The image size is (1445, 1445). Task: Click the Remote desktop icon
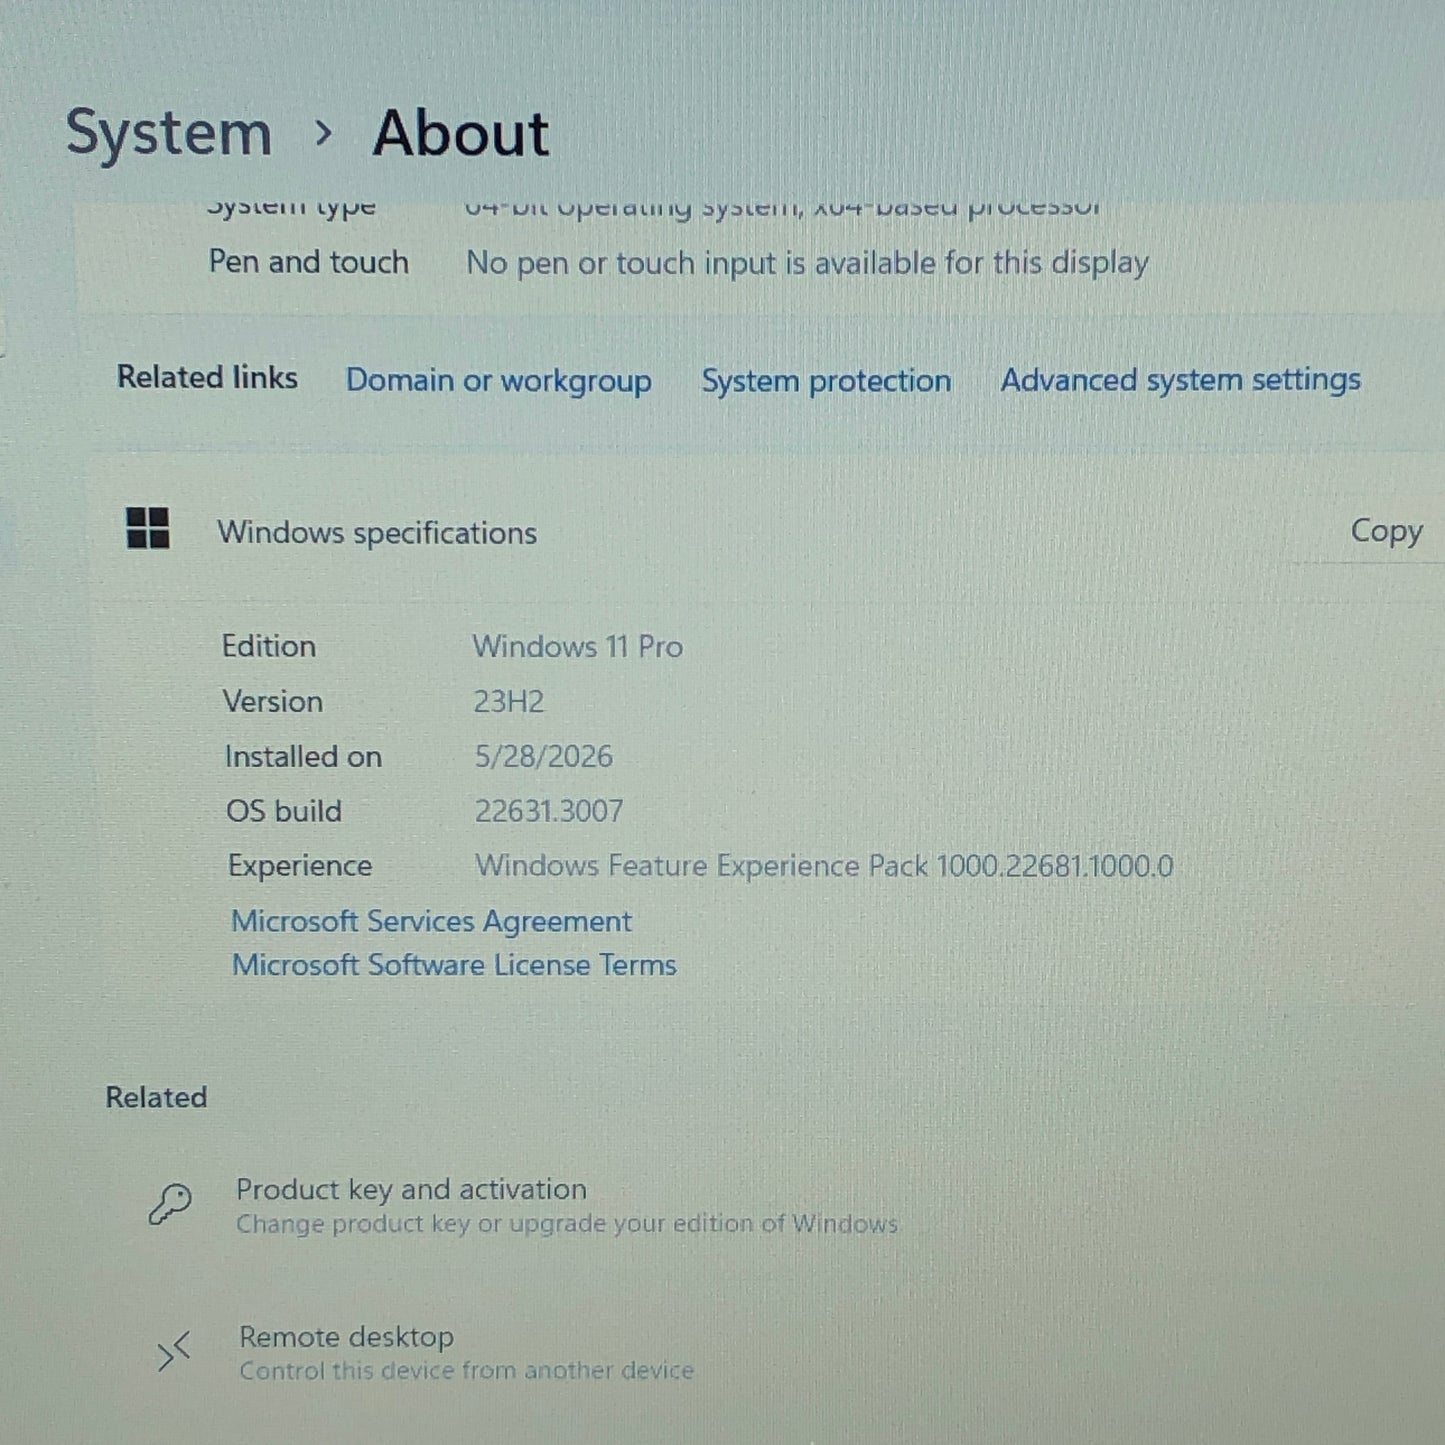tap(174, 1351)
